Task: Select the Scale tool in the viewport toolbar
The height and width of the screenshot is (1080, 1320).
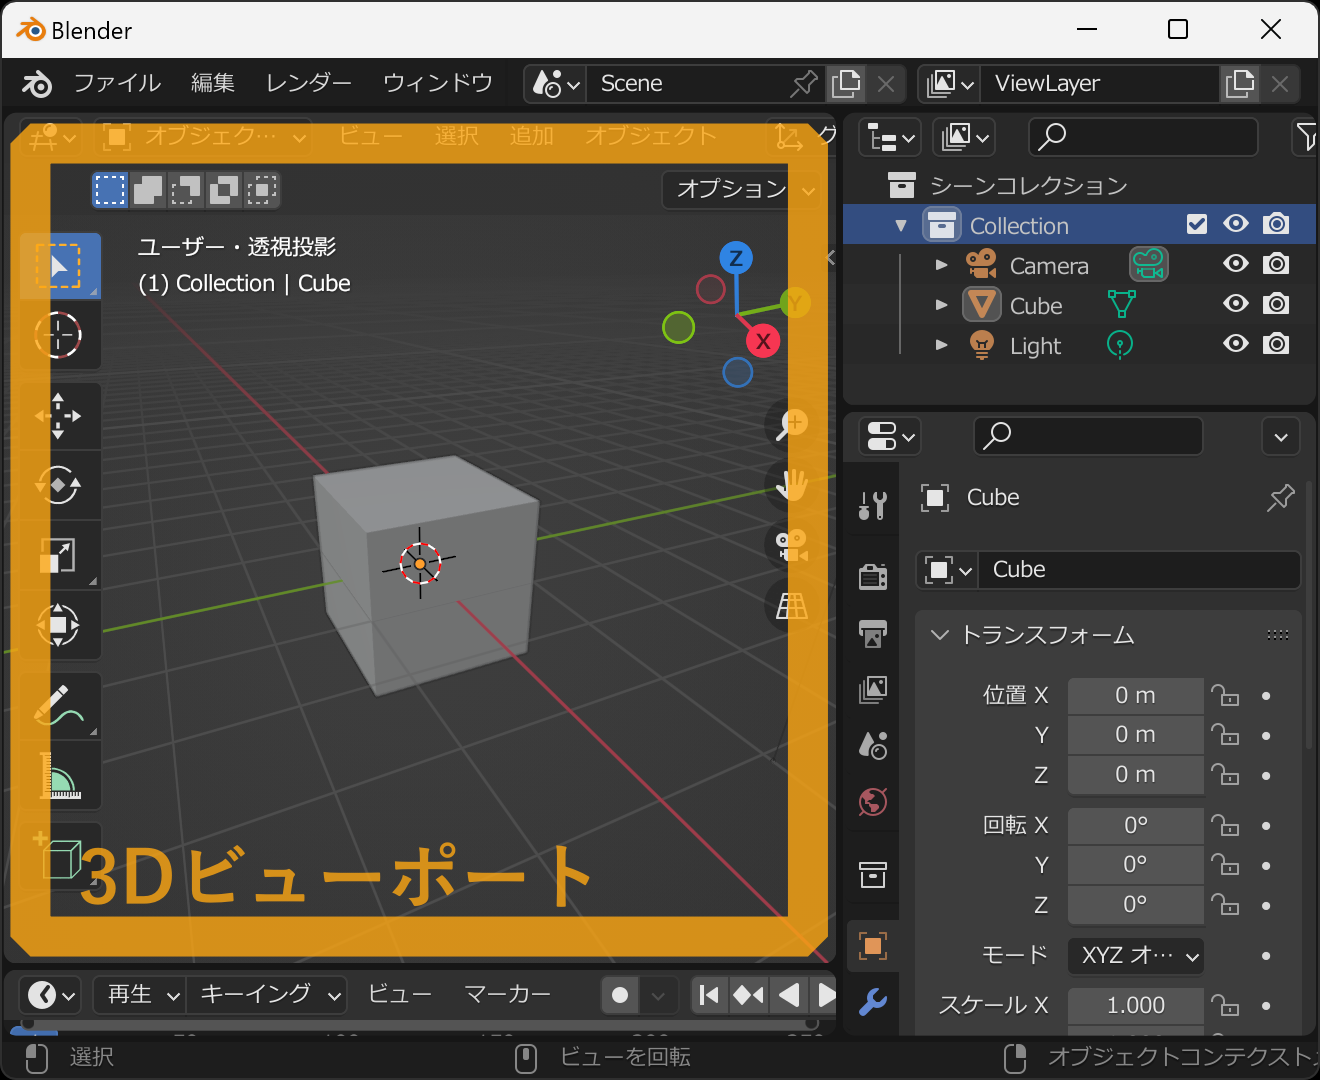Action: click(60, 555)
